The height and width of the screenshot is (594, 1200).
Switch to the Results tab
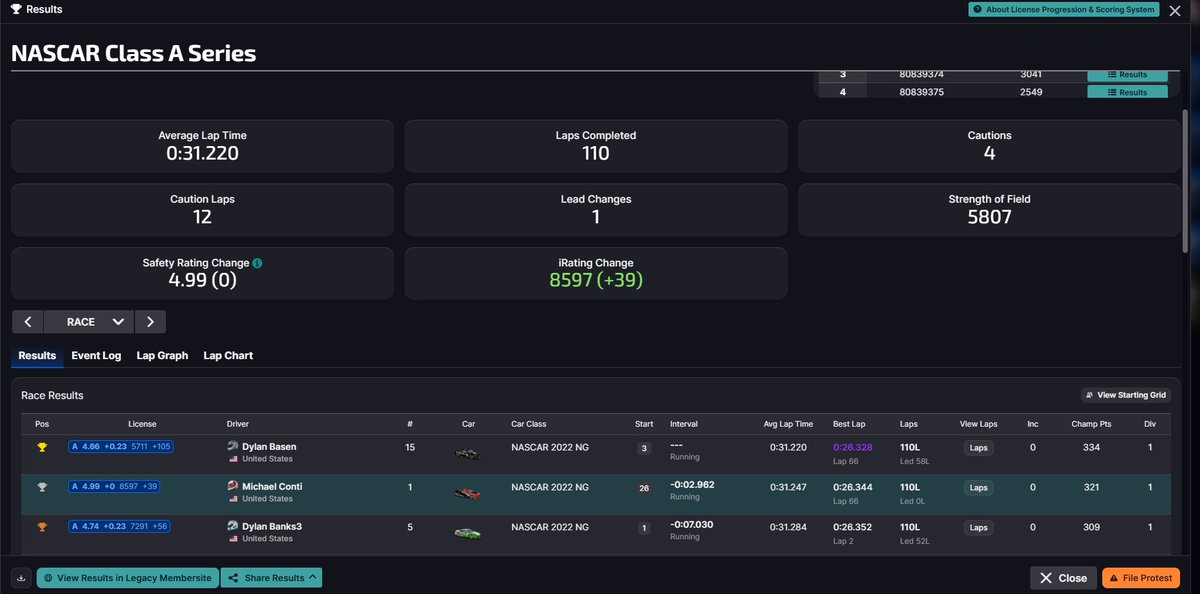point(37,356)
